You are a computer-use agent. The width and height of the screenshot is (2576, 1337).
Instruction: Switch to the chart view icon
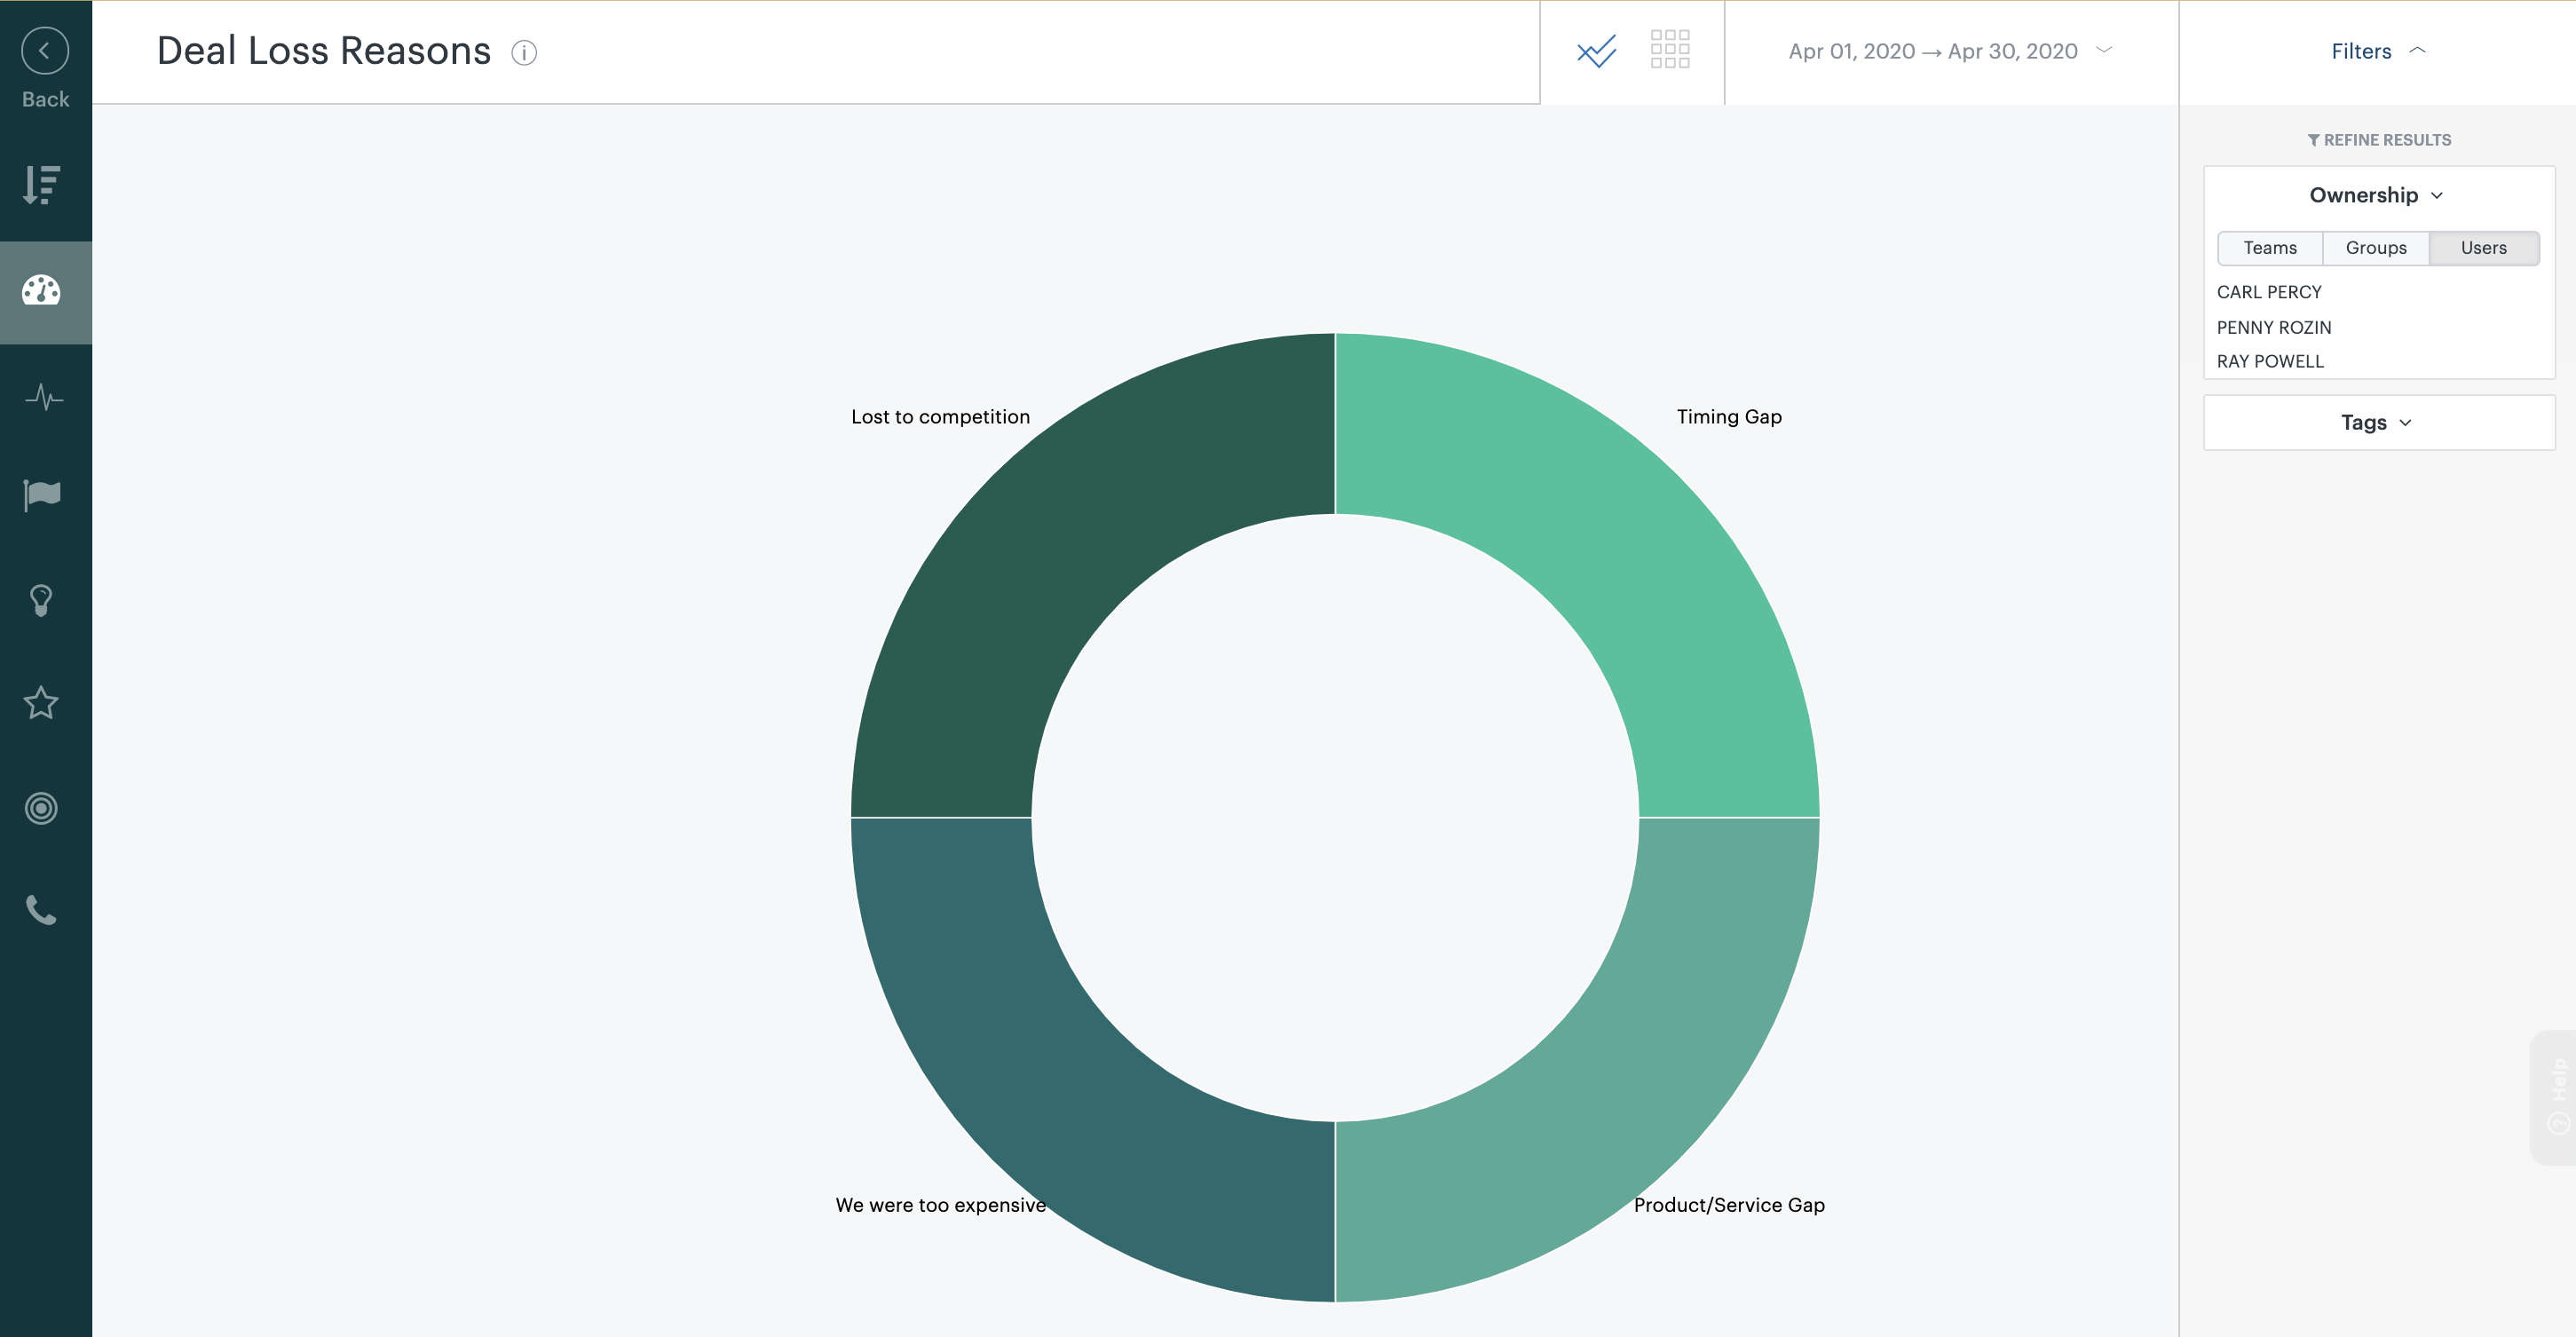pyautogui.click(x=1597, y=51)
